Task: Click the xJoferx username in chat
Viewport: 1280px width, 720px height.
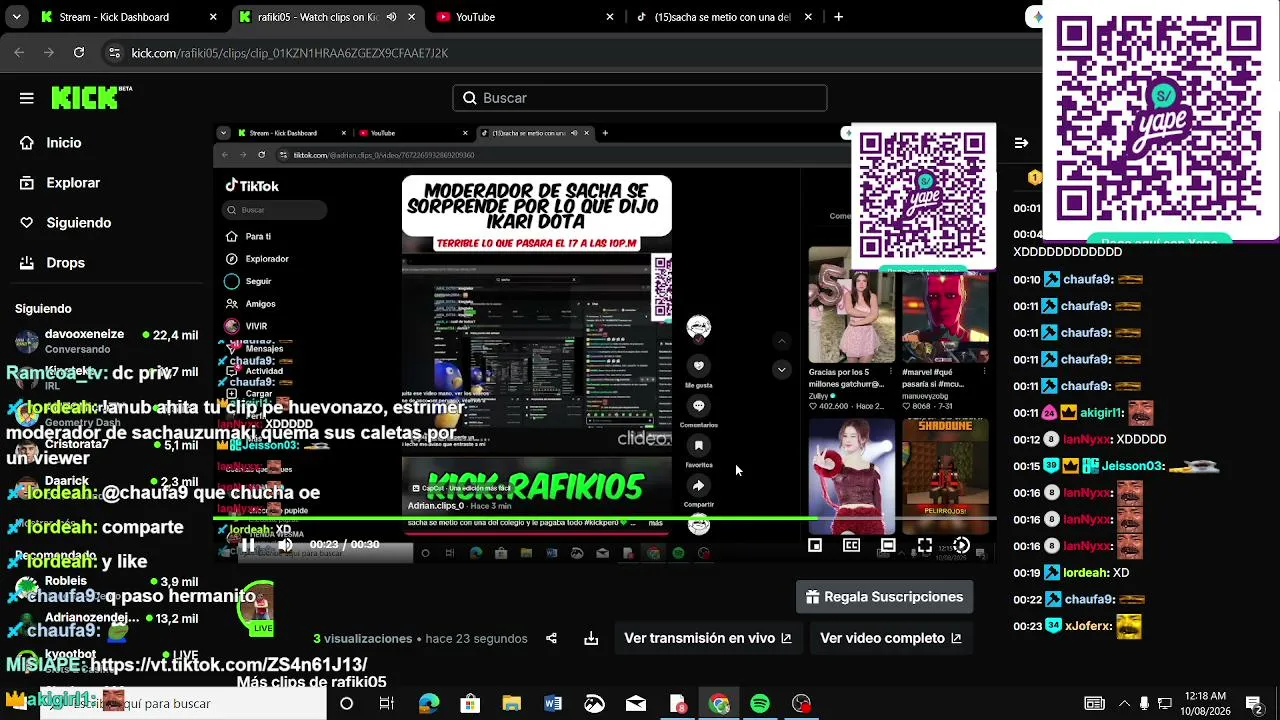Action: pyautogui.click(x=1088, y=626)
